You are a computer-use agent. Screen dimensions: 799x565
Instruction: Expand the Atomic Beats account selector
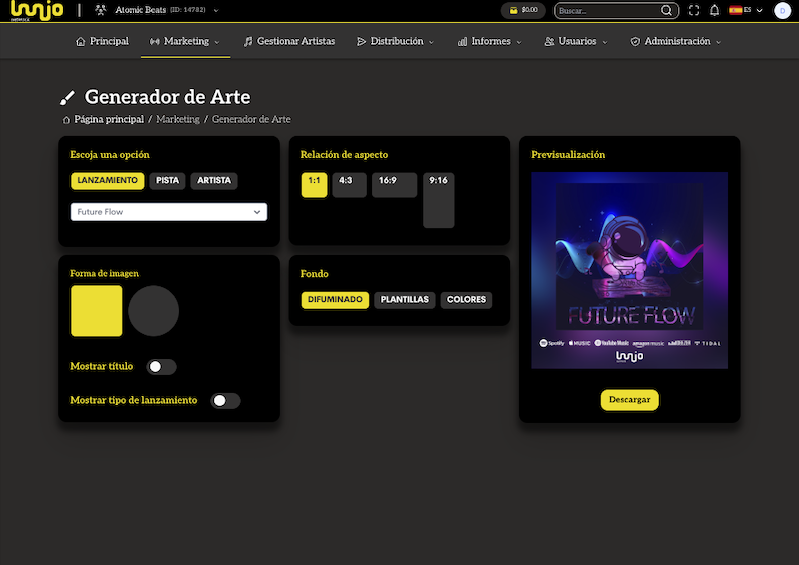click(x=216, y=10)
